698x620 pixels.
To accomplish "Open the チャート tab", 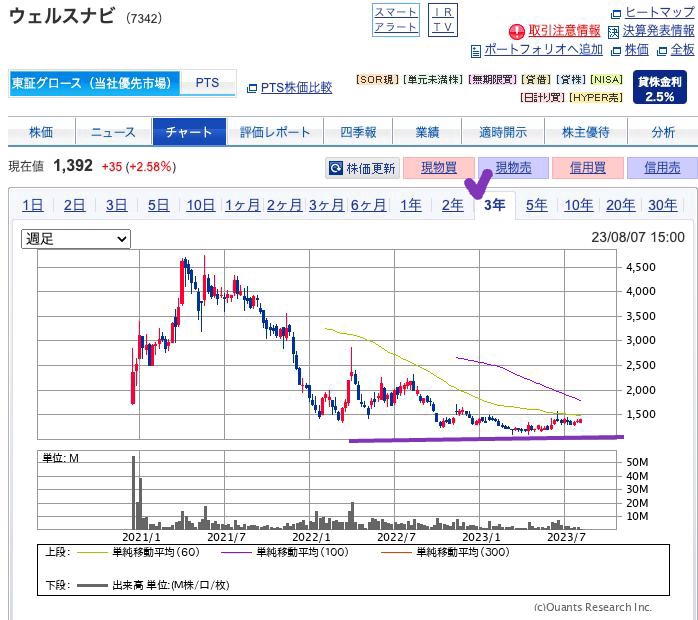I will (x=189, y=132).
